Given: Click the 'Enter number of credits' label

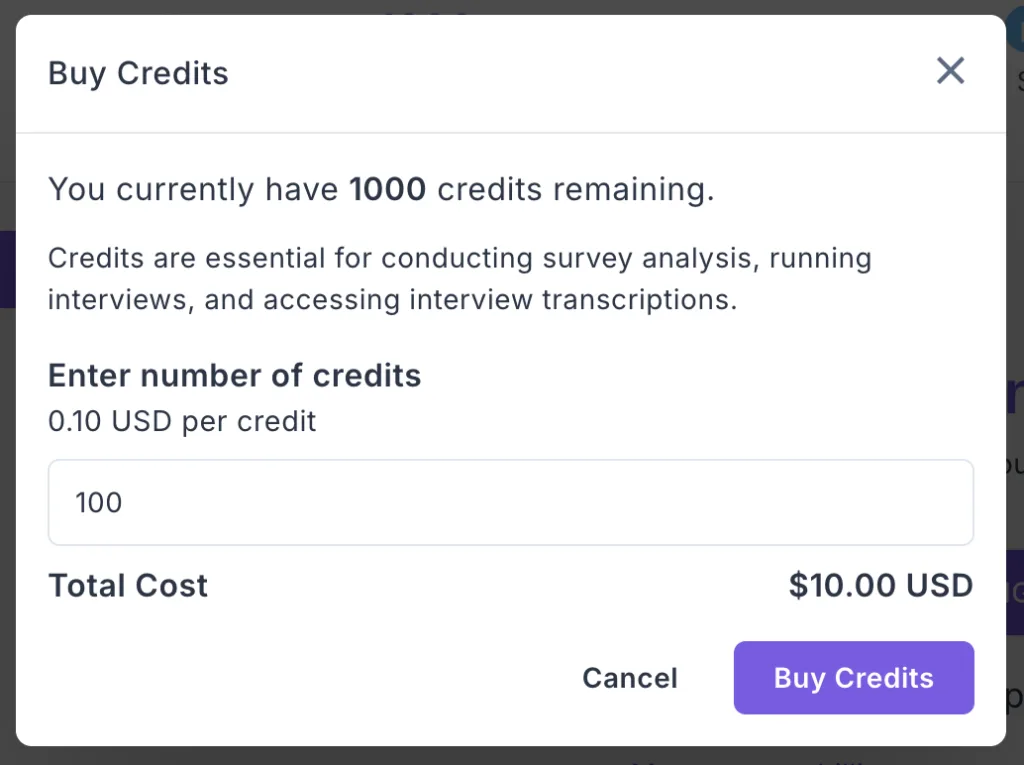Looking at the screenshot, I should [234, 375].
